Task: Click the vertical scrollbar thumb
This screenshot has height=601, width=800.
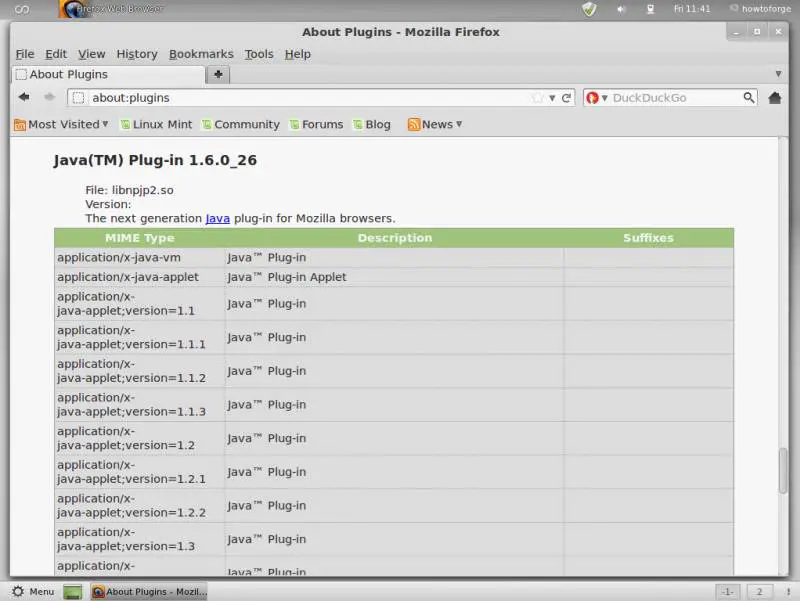Action: (783, 470)
